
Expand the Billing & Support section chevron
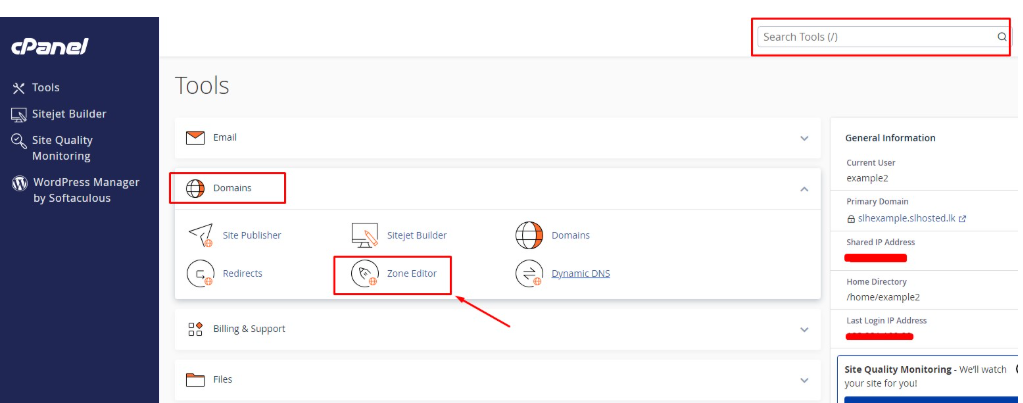pyautogui.click(x=804, y=329)
